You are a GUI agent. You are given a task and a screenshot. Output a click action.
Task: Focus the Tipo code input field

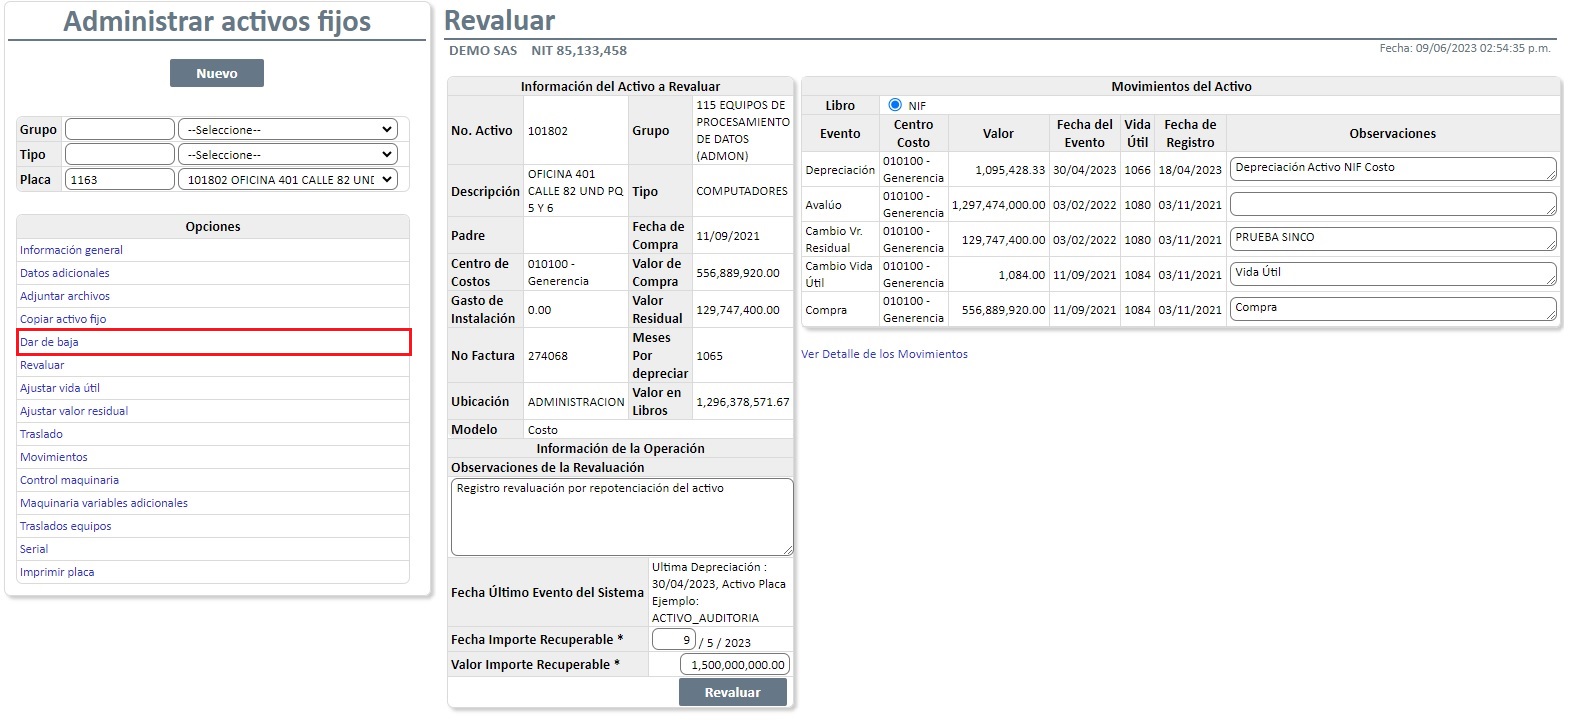click(x=120, y=155)
